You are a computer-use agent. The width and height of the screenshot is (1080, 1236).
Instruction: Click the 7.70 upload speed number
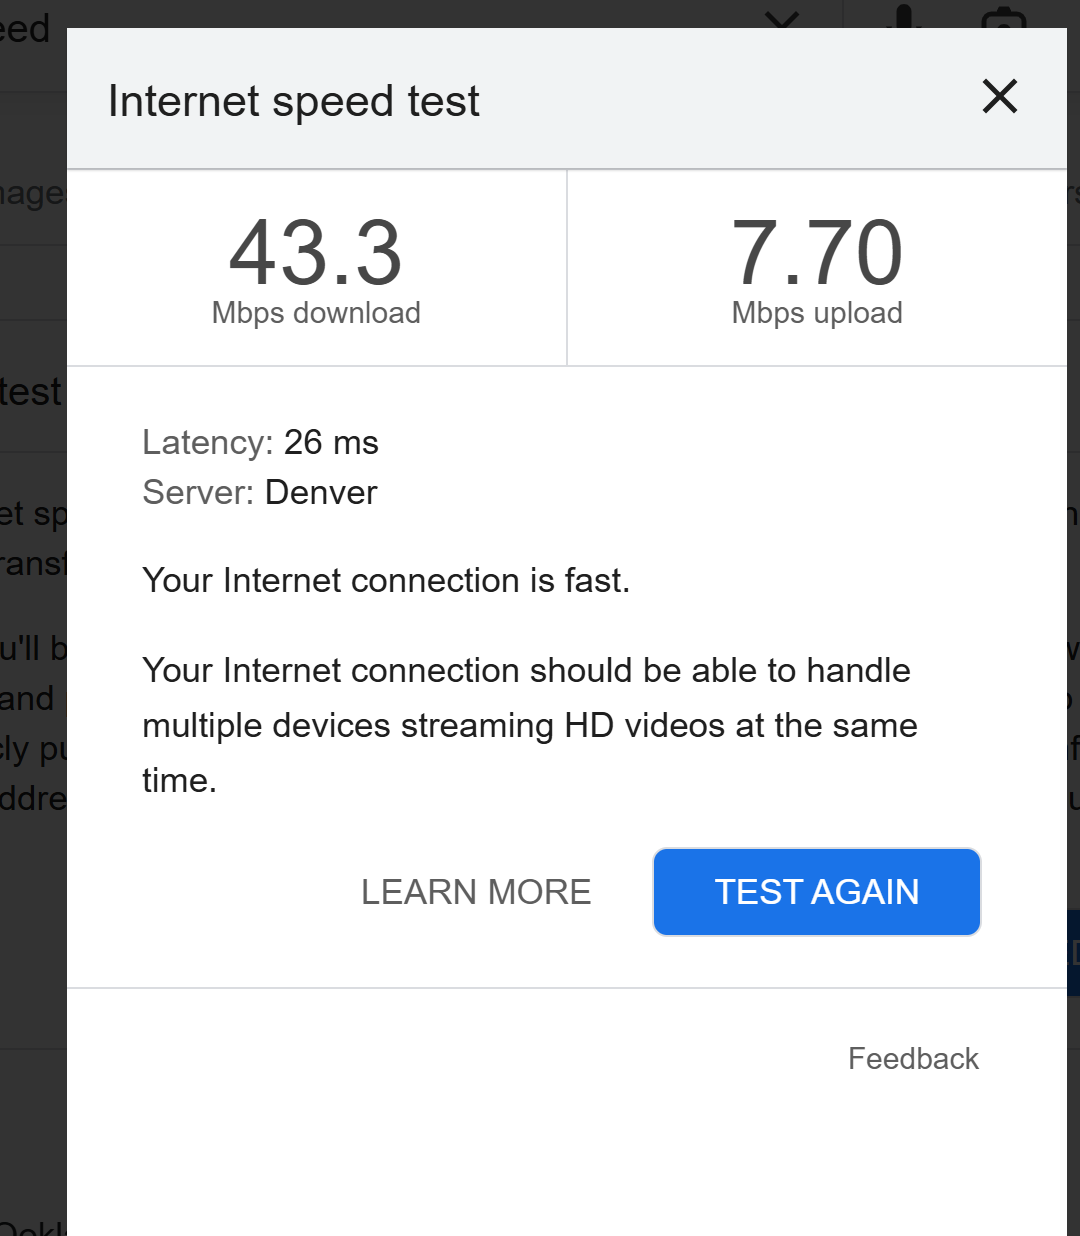817,253
